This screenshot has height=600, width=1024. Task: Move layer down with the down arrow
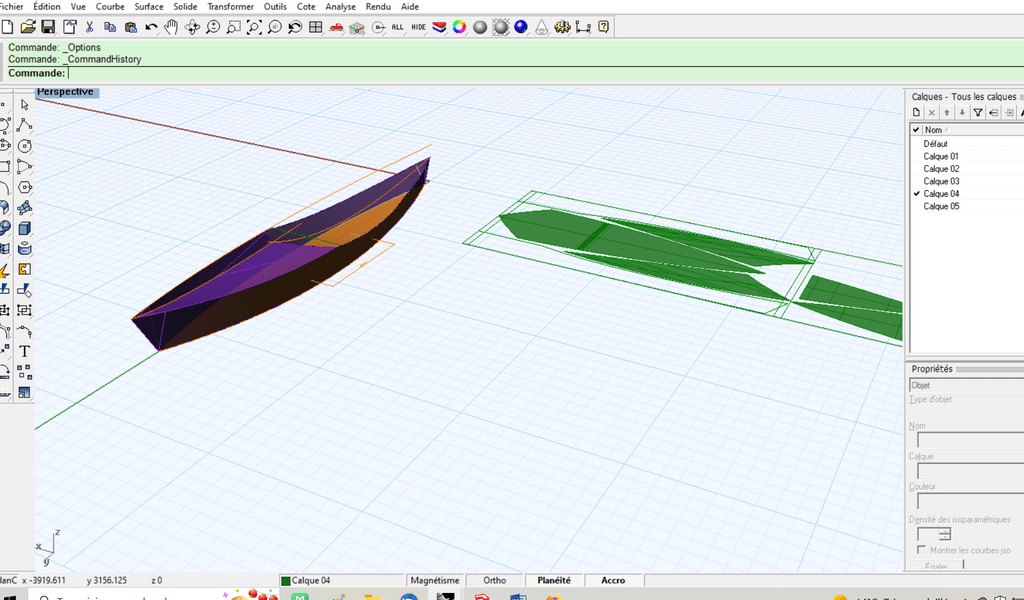[962, 112]
